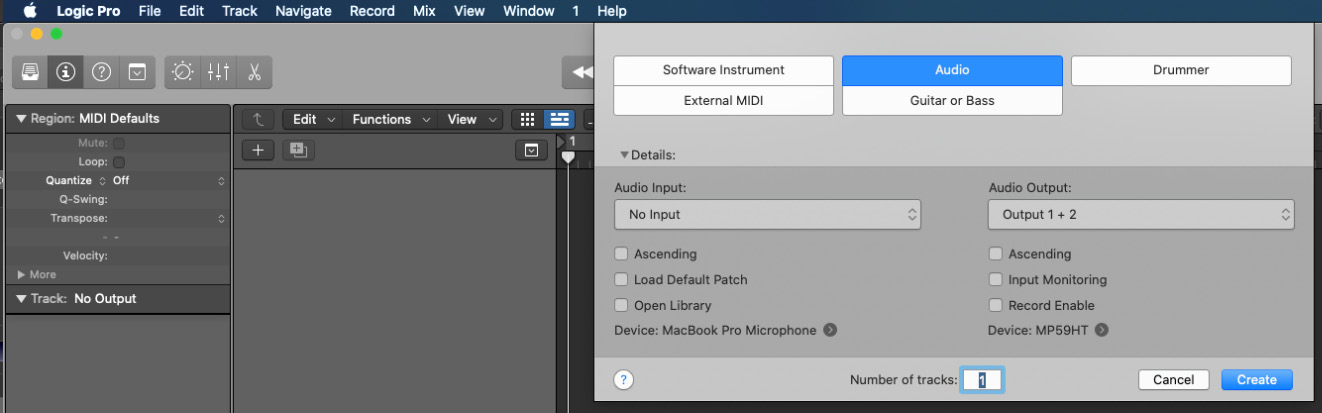The width and height of the screenshot is (1322, 413).
Task: Select Guitar or Bass track type
Action: tap(952, 101)
